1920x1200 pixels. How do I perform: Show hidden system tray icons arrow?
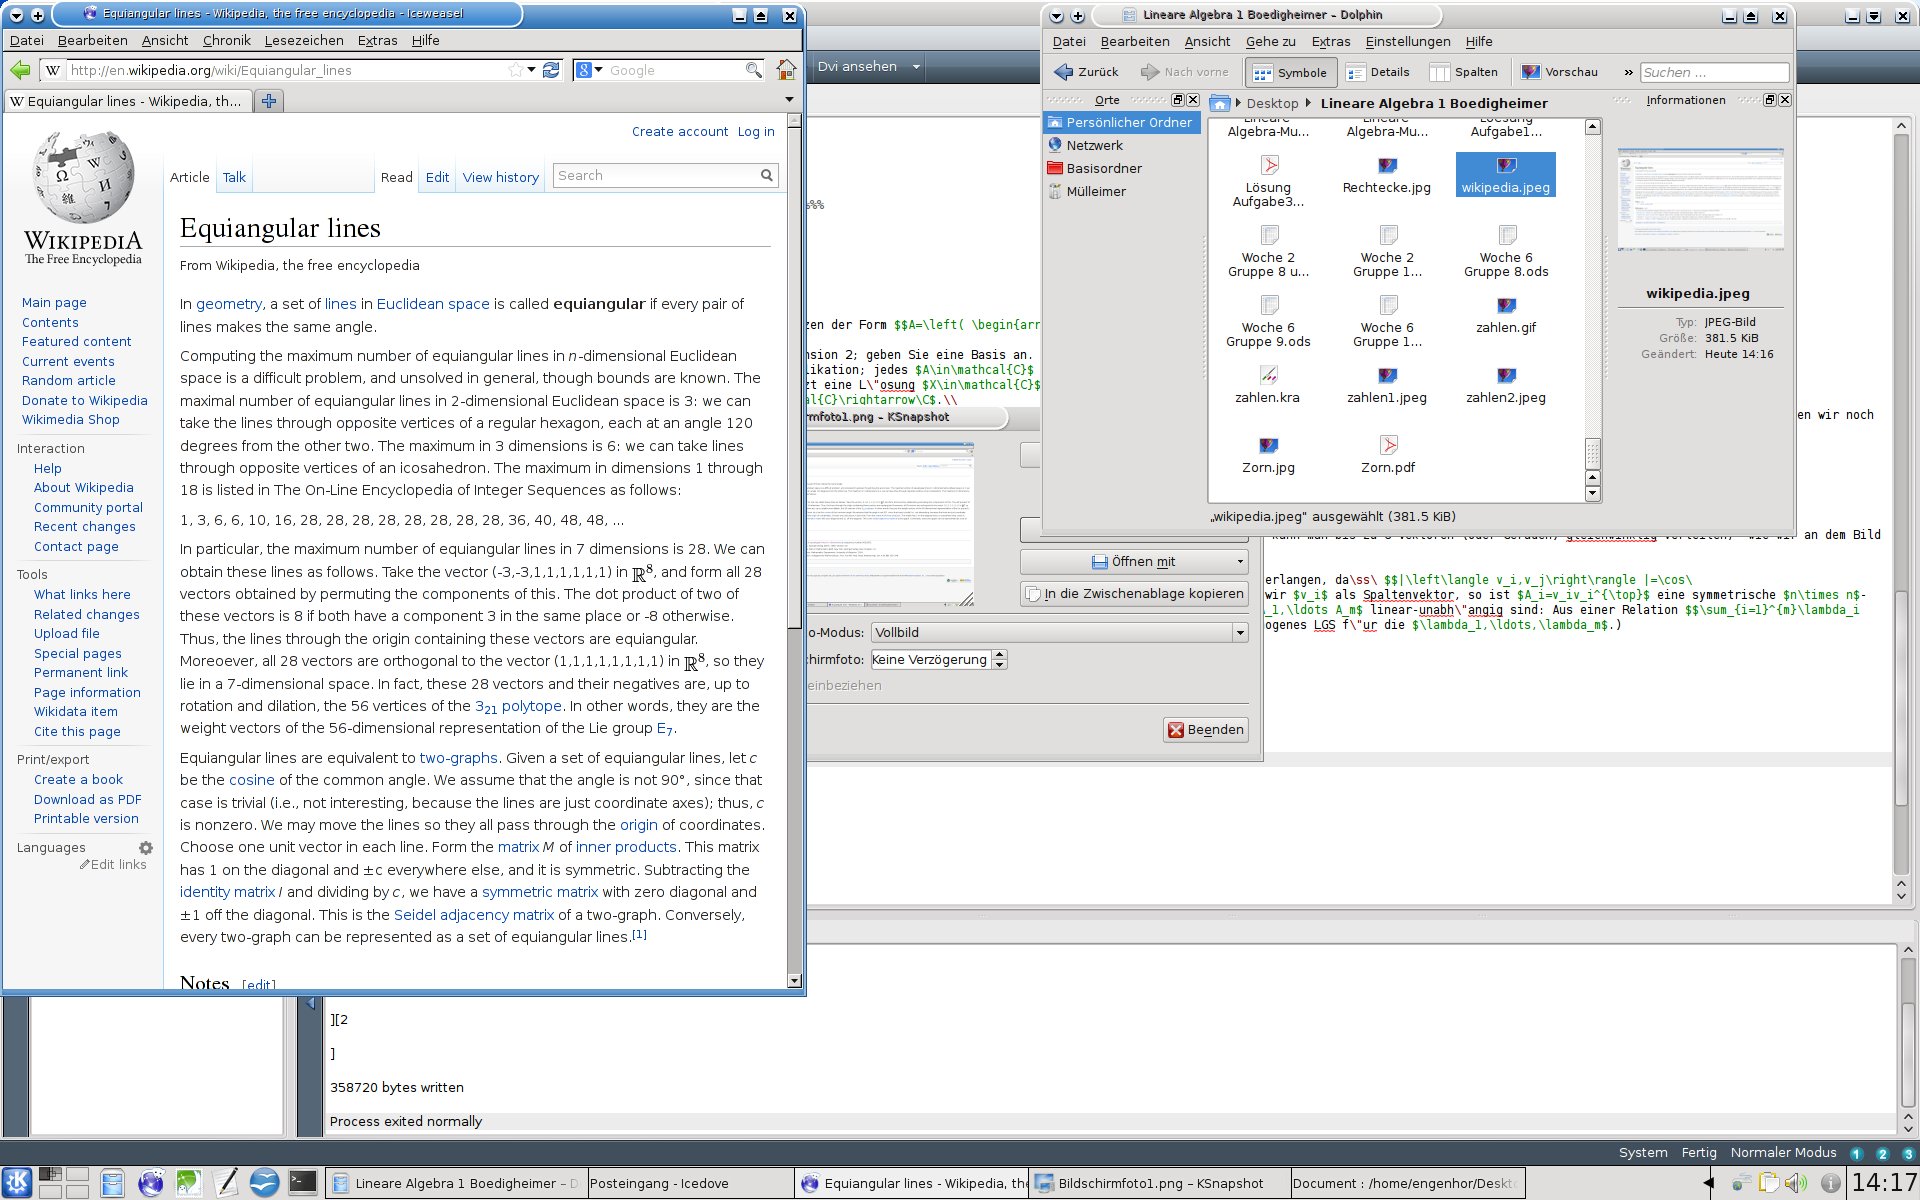click(1708, 1183)
